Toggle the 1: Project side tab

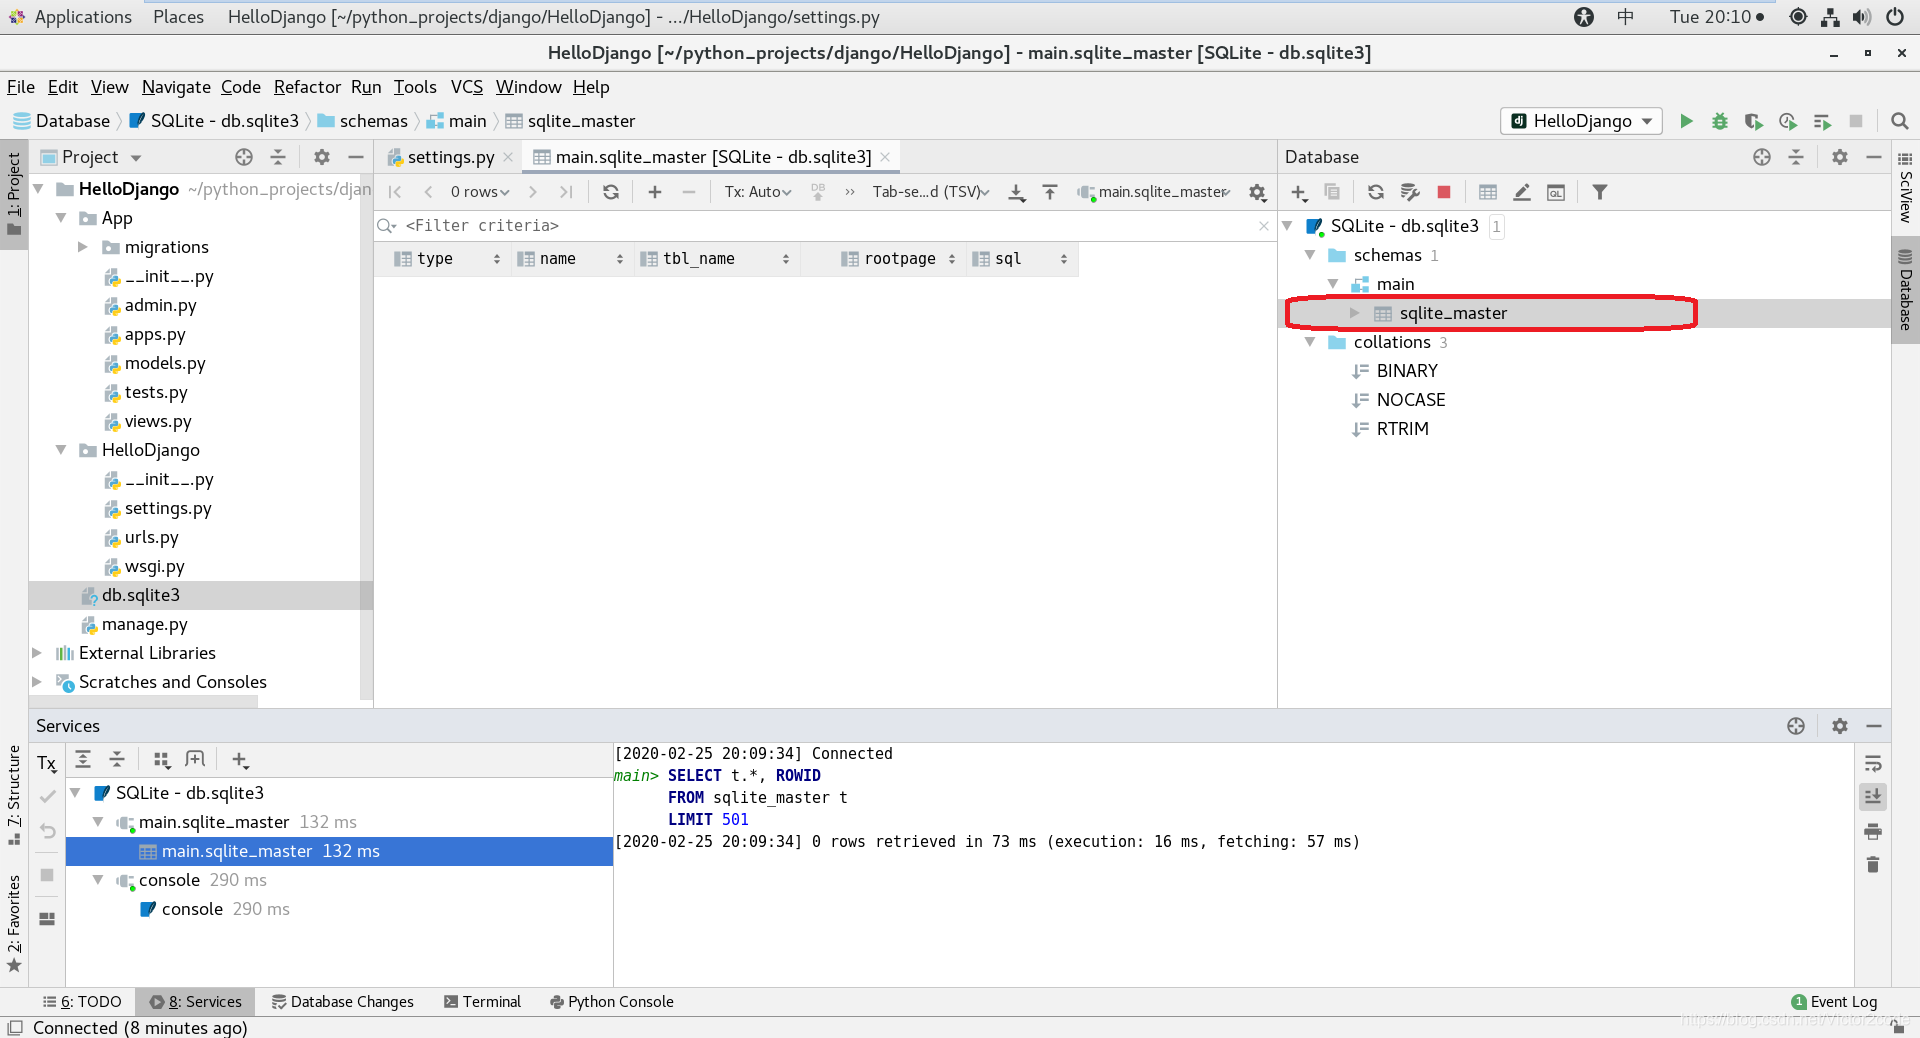point(14,194)
